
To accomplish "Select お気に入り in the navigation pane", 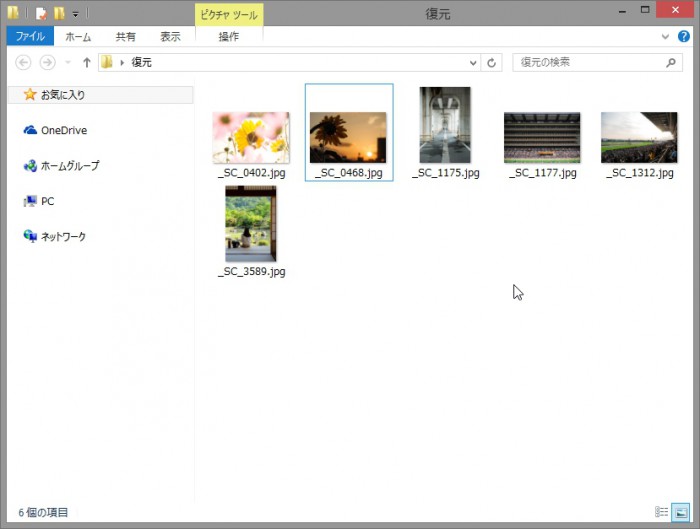I will point(101,95).
